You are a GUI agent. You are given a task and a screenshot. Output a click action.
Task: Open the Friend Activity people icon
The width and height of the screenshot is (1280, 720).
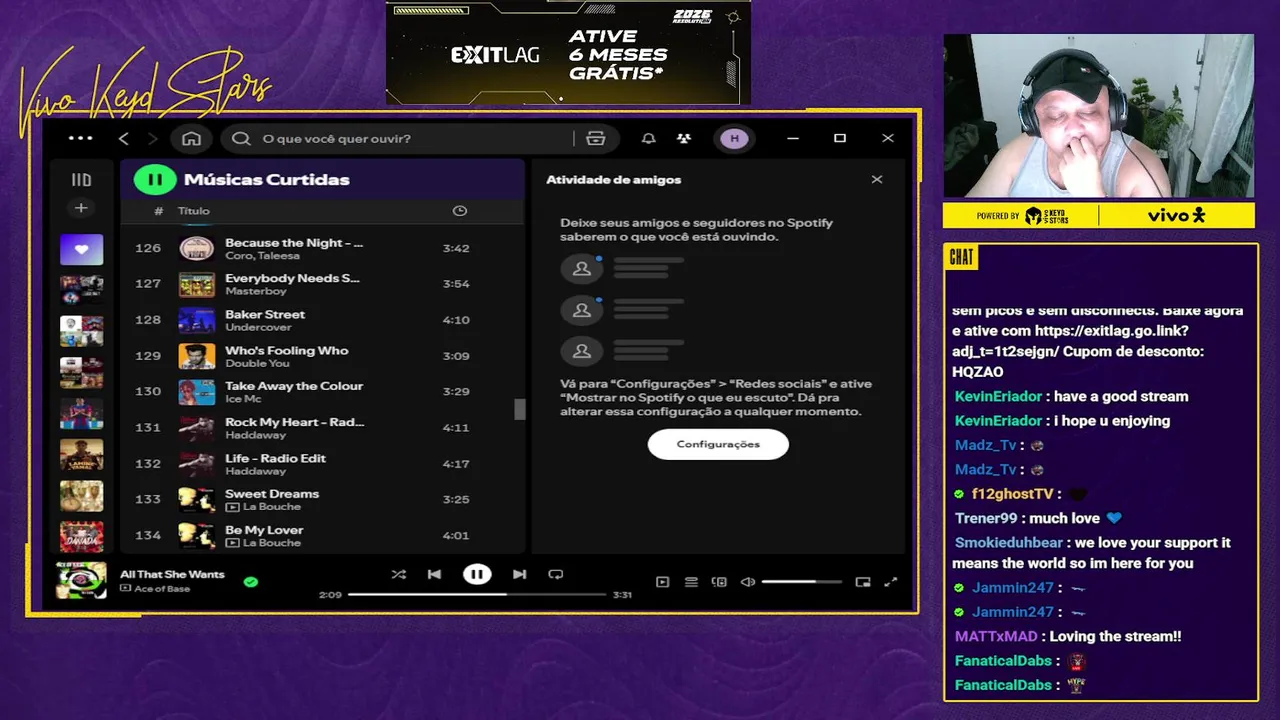684,138
